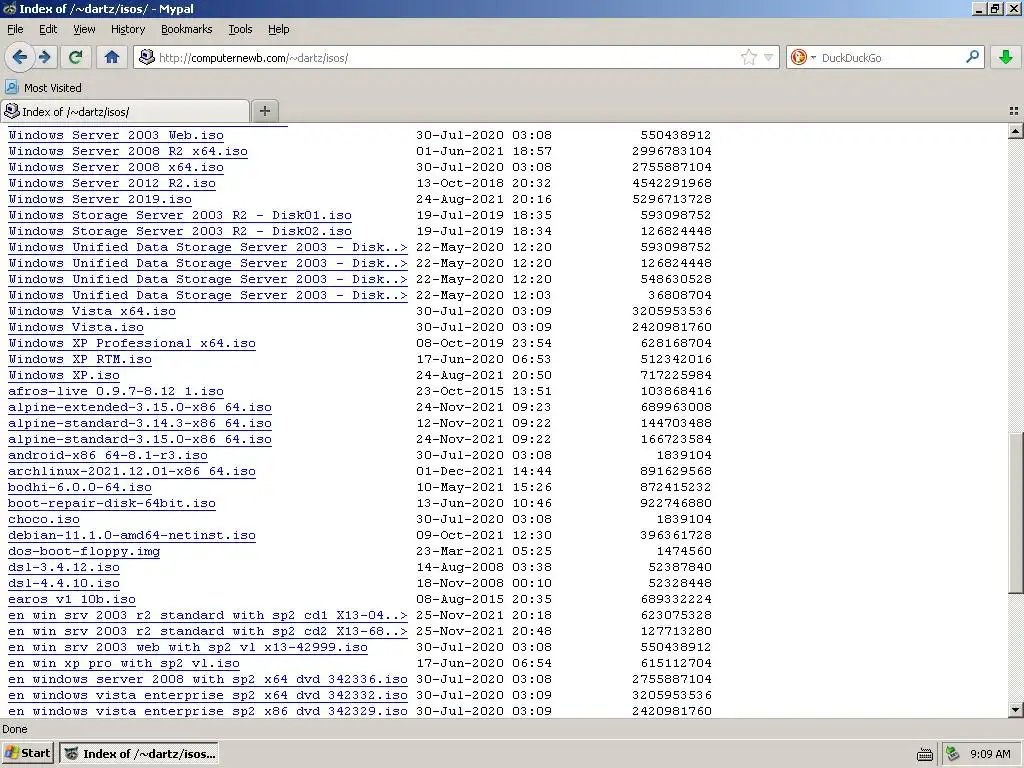1024x768 pixels.
Task: Open the View menu
Action: pos(84,29)
